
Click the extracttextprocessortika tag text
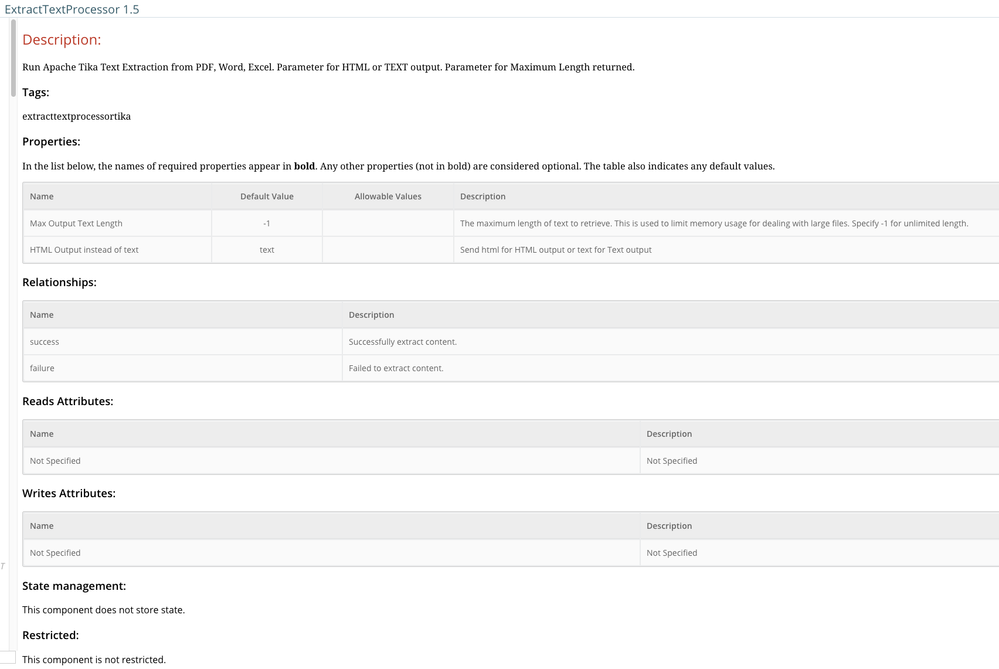tap(76, 116)
